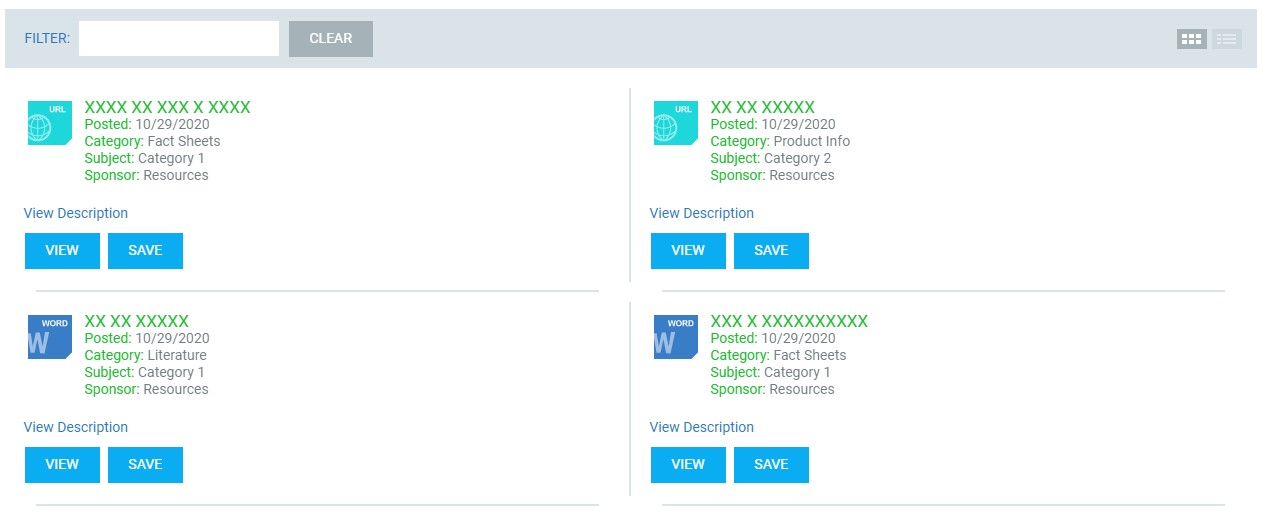This screenshot has height=515, width=1275.
Task: Open title link XXX X XXXXXXXXXX
Action: (789, 321)
